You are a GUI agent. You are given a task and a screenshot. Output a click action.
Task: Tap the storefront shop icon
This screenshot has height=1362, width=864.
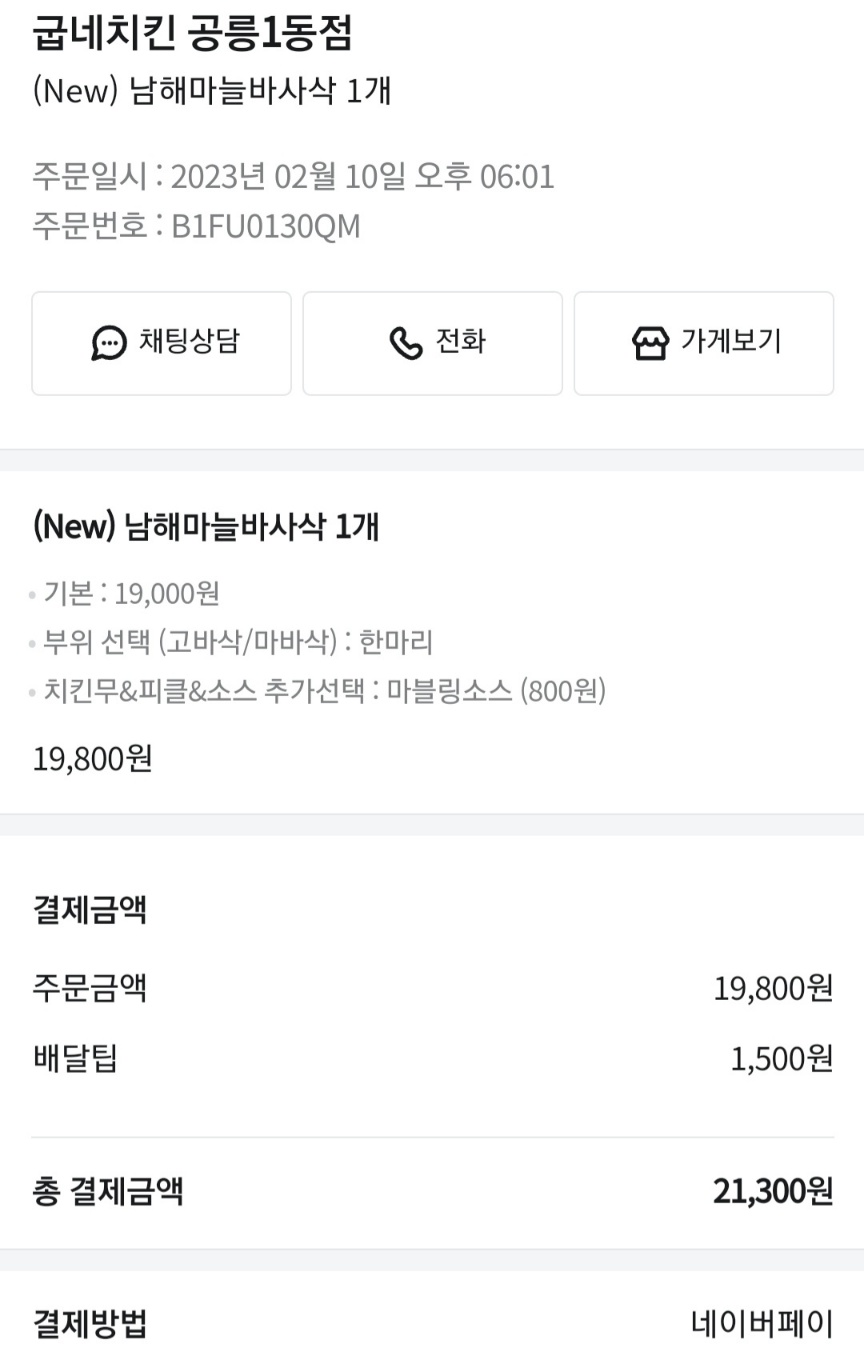pyautogui.click(x=650, y=343)
